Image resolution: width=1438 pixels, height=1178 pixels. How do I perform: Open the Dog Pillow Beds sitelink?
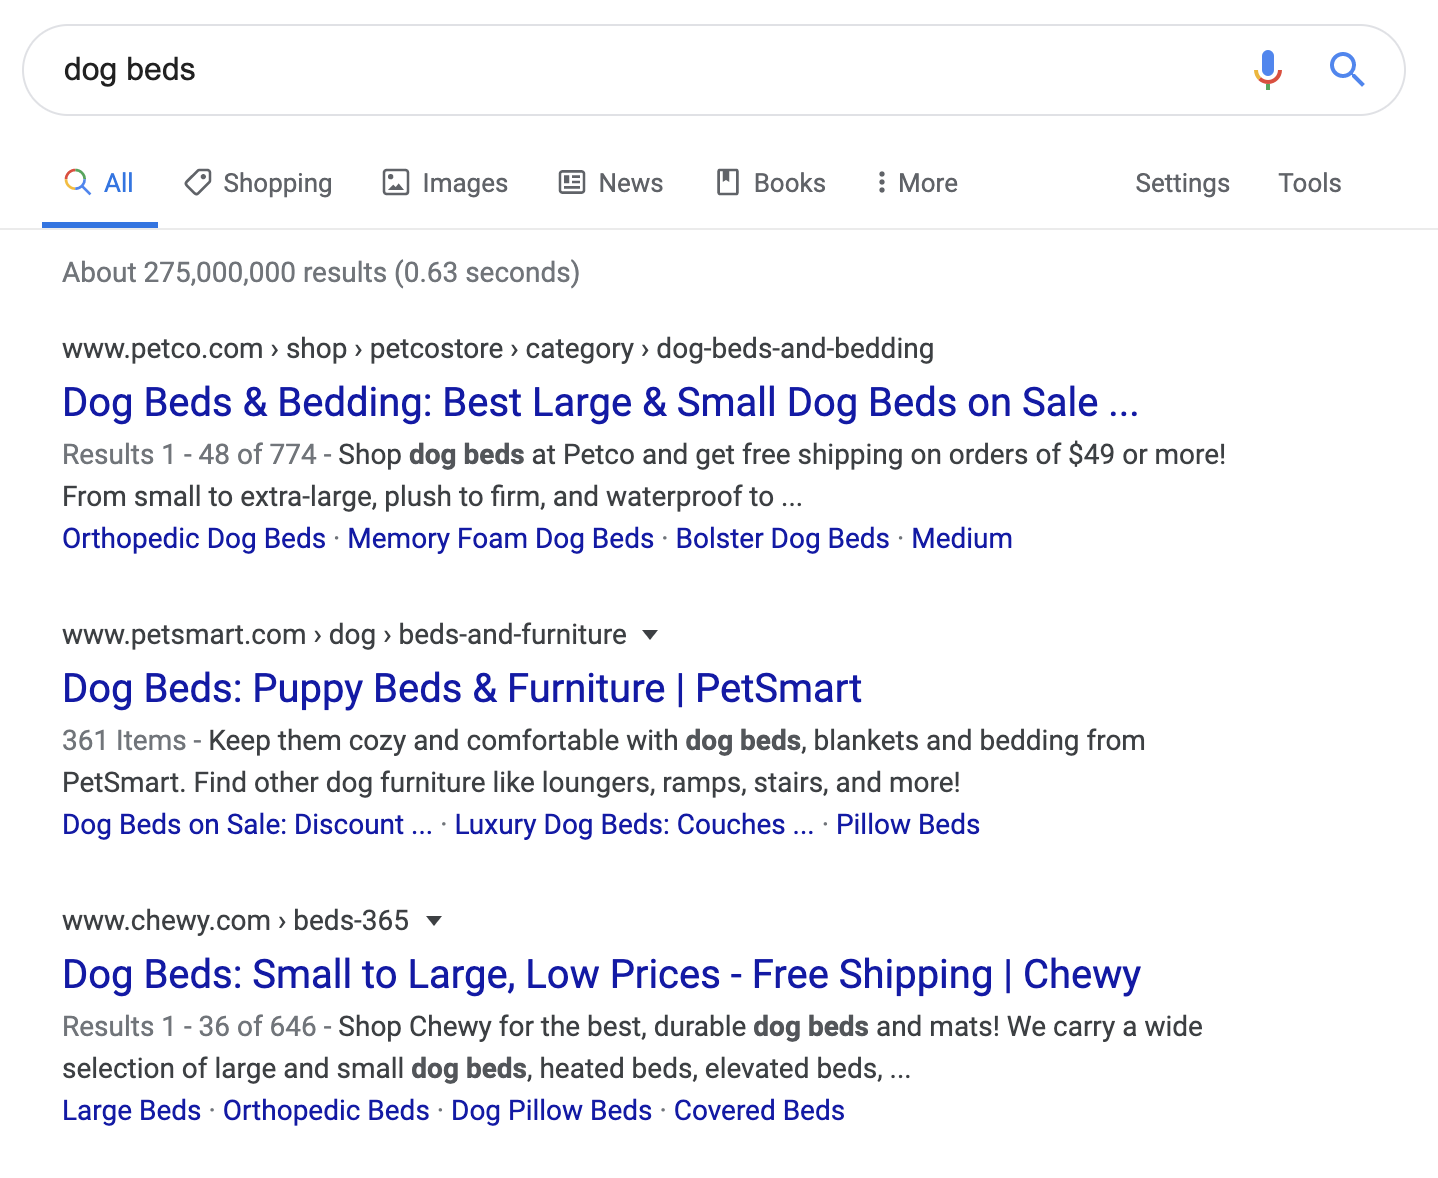coord(551,1110)
